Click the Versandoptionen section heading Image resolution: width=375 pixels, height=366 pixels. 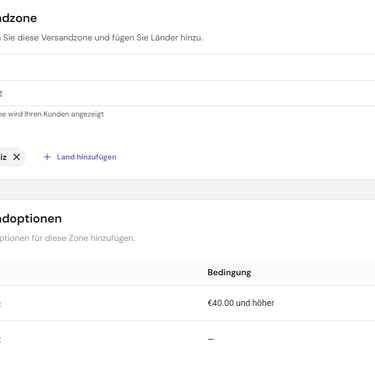31,219
